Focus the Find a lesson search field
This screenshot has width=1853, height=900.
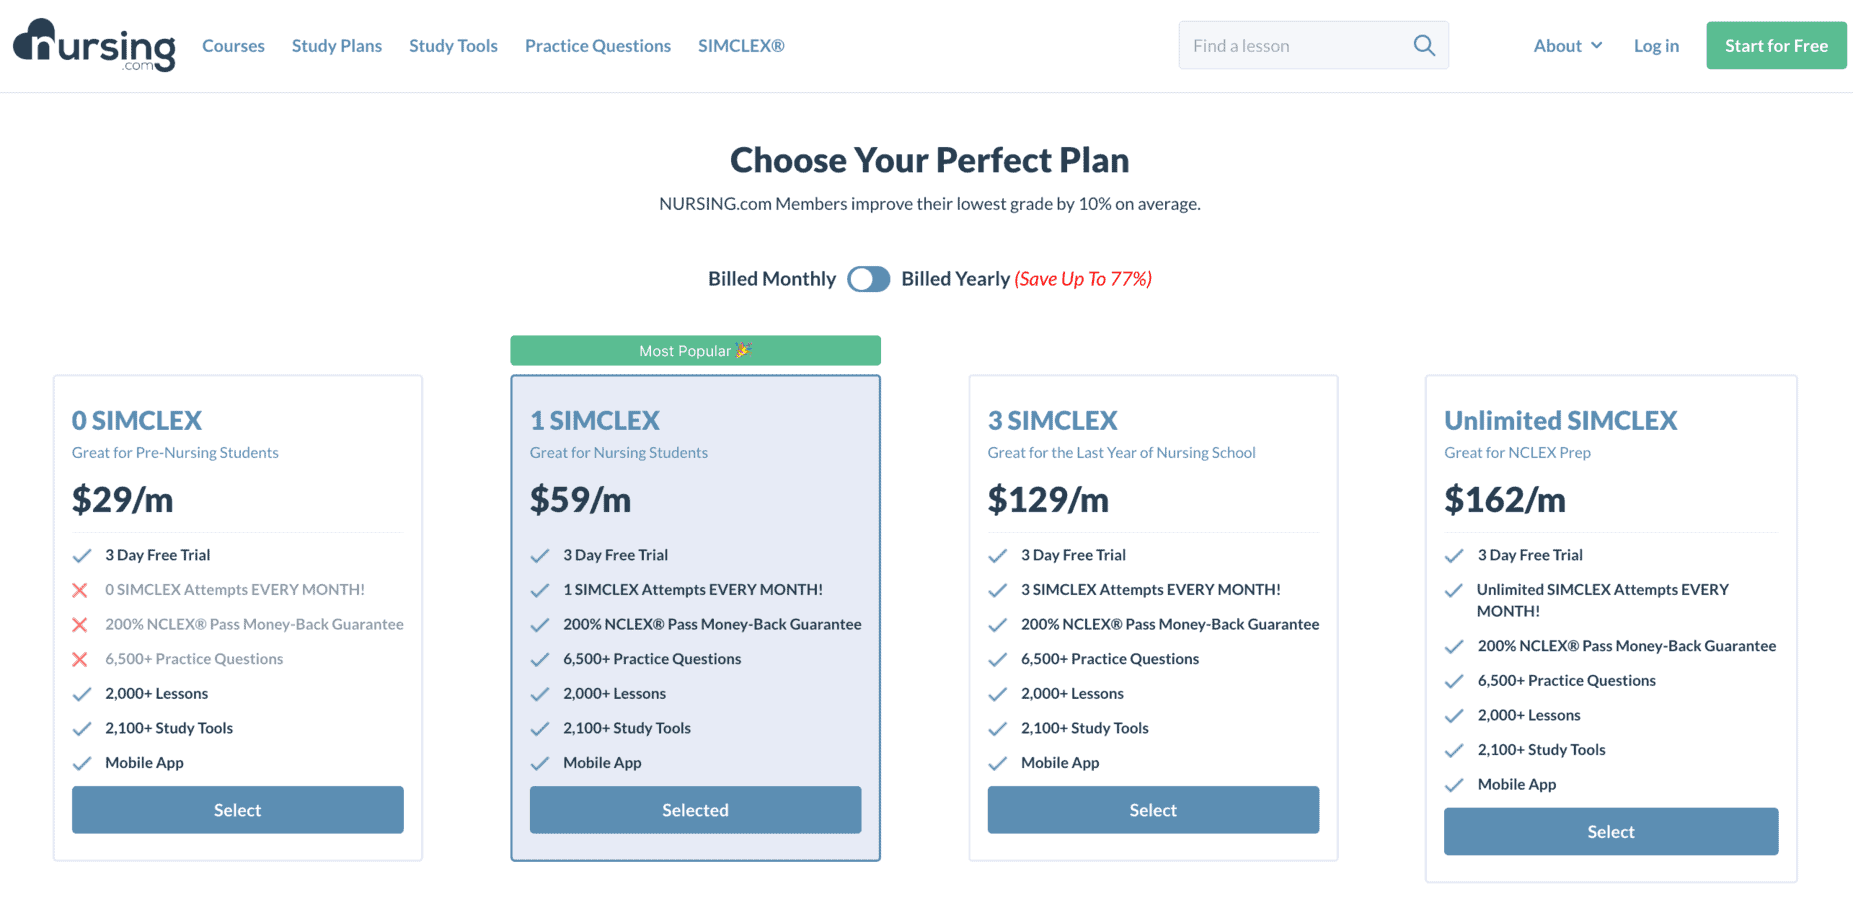(x=1295, y=46)
